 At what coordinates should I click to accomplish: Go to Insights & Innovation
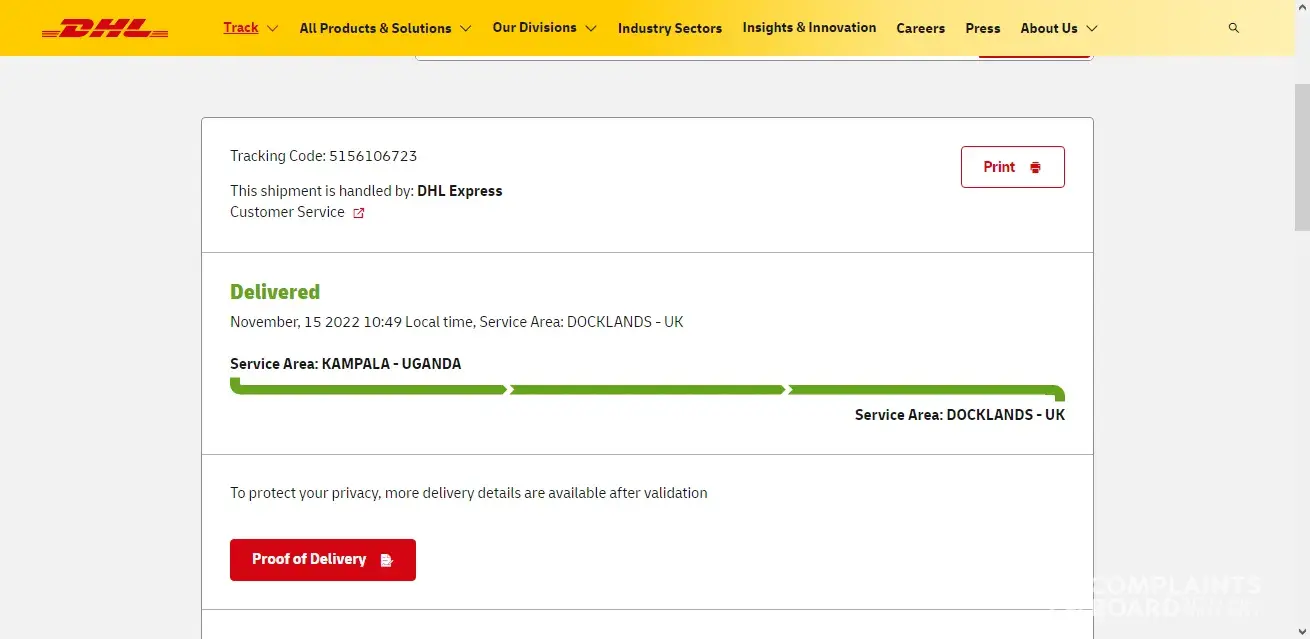coord(809,28)
